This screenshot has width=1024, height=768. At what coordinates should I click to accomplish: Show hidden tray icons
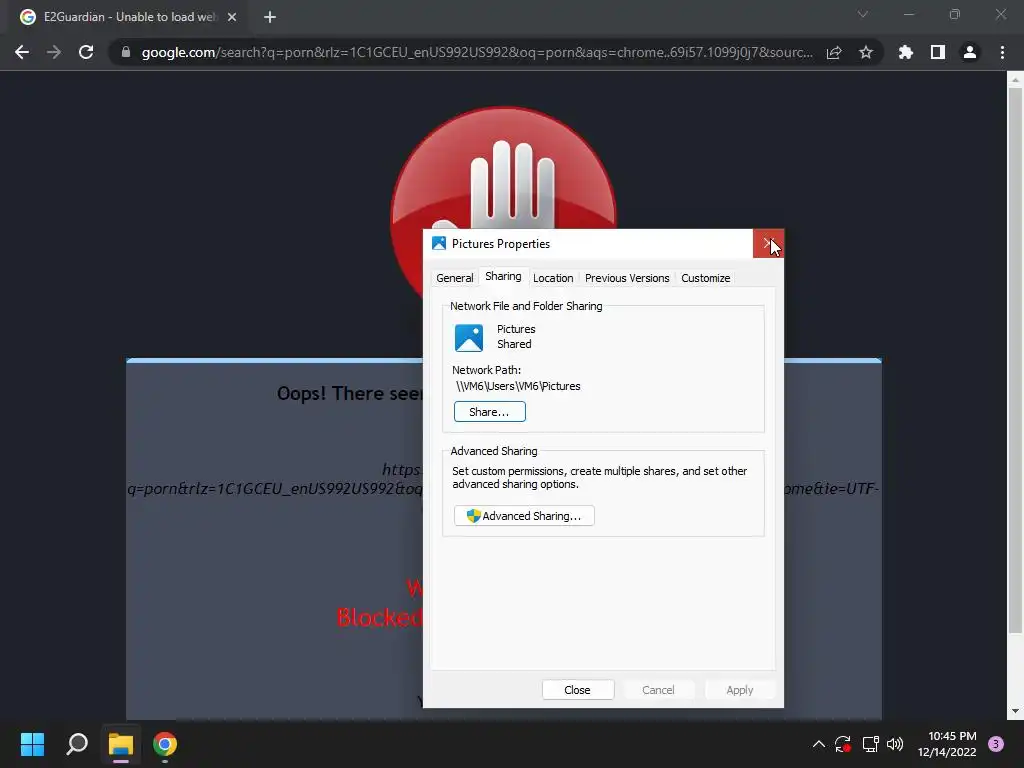(x=818, y=744)
